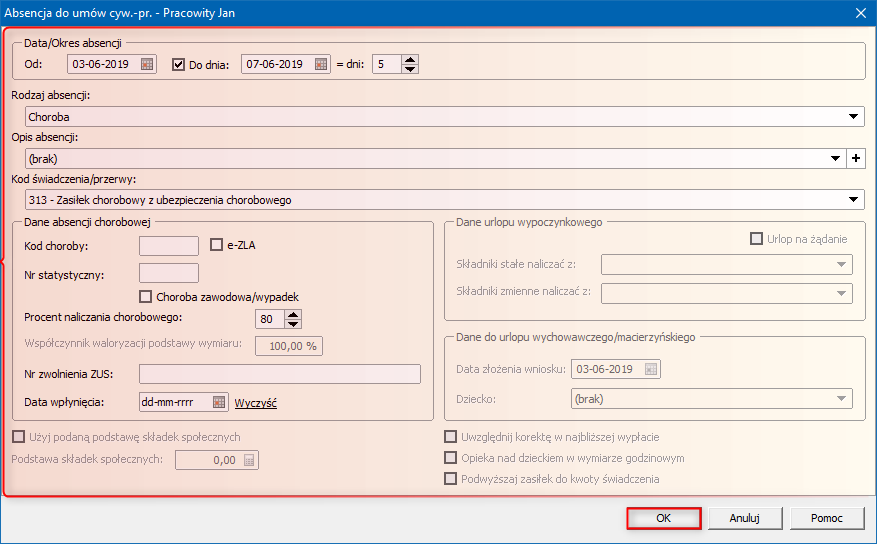Enable the e-ZLA checkbox
Screen dimensions: 877x544
pos(216,244)
